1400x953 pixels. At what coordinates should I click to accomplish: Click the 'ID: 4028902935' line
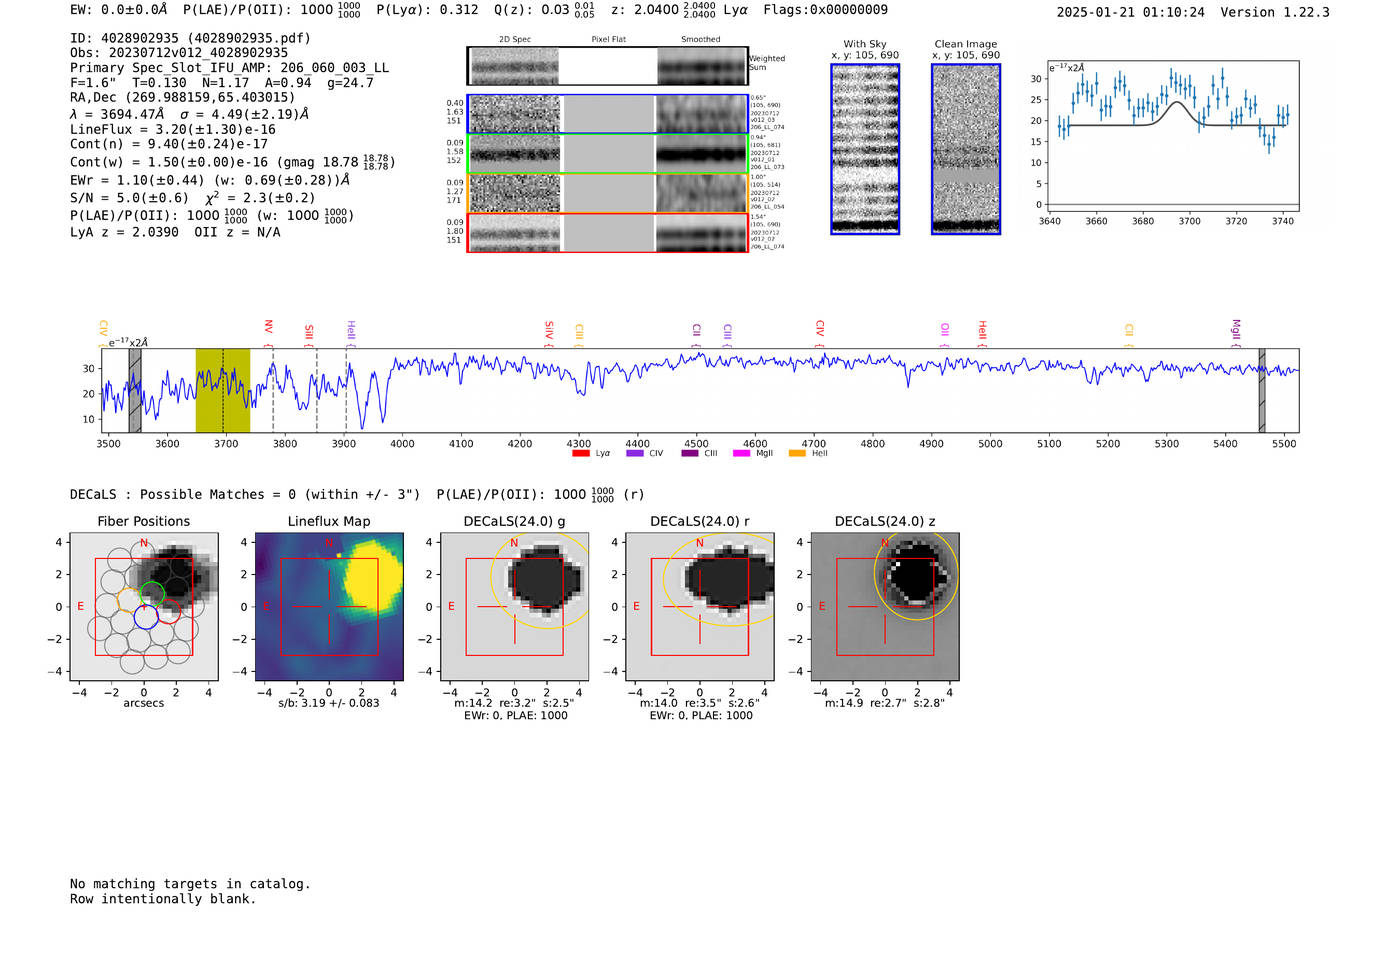pyautogui.click(x=190, y=38)
